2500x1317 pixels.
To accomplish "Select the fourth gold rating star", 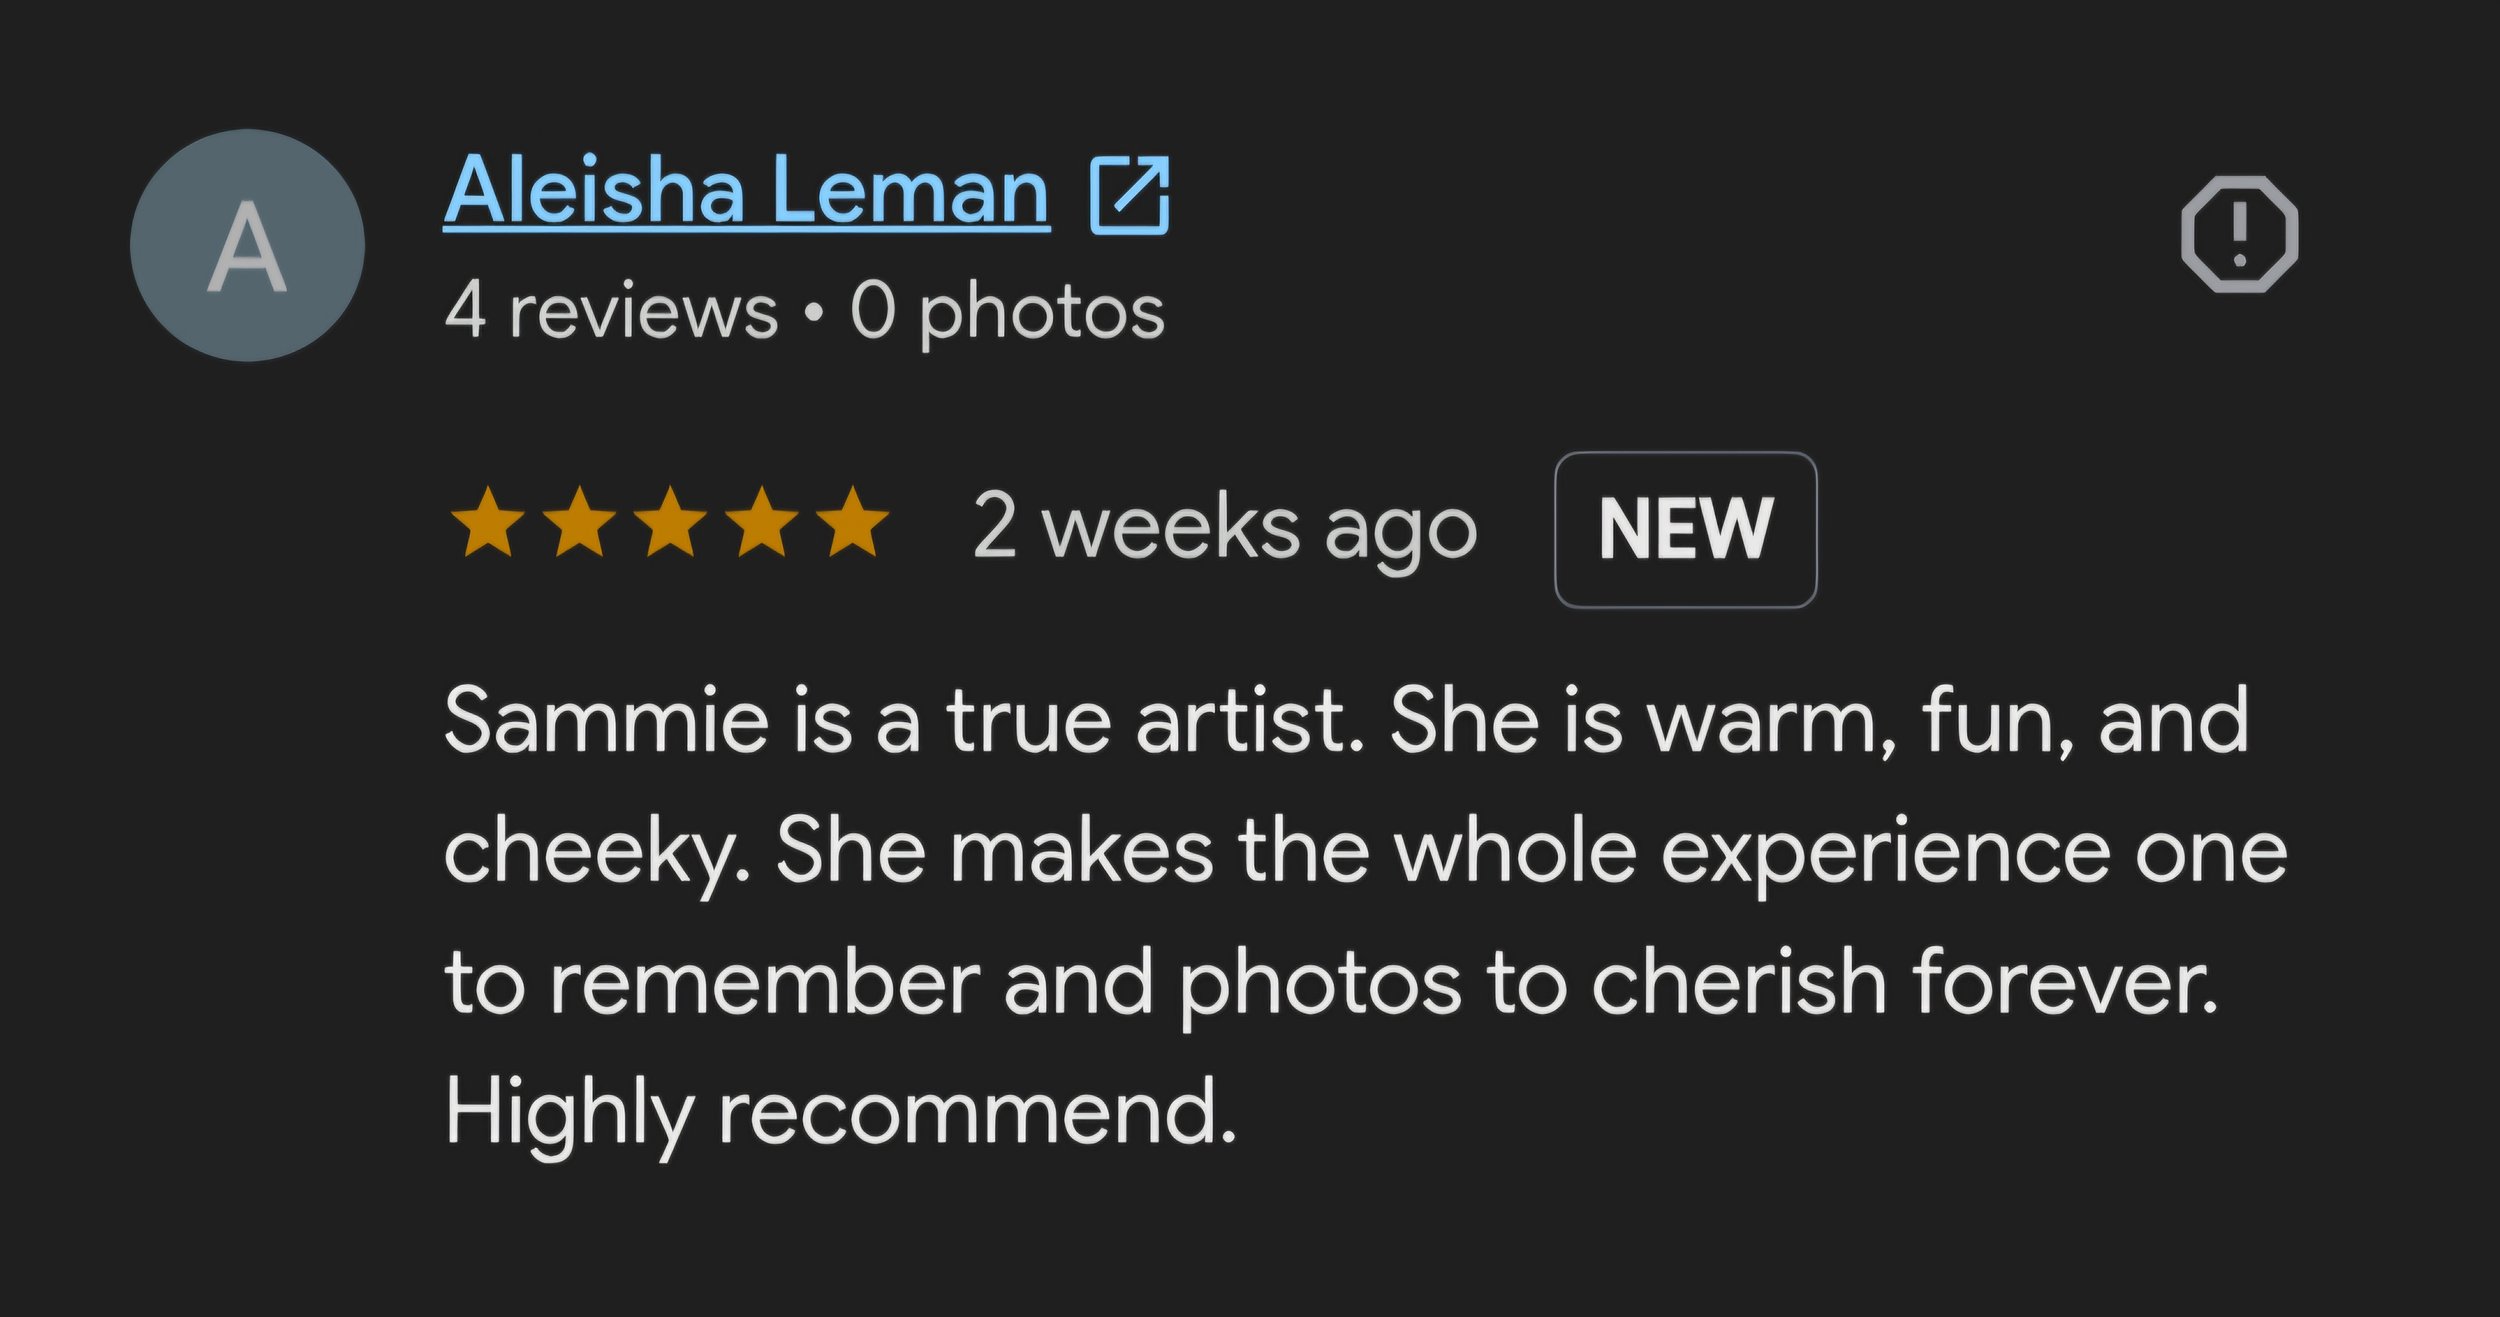I will click(761, 521).
